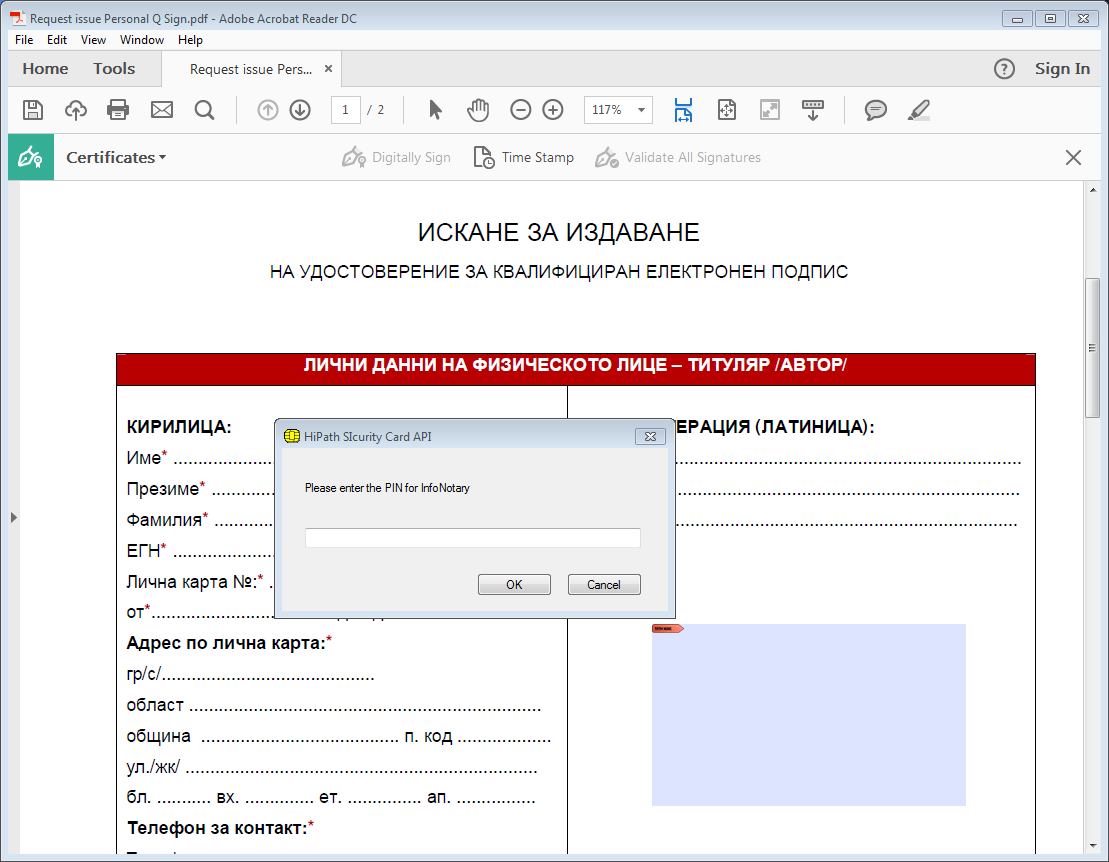Expand the left navigation pane arrow
The image size is (1109, 862).
click(14, 517)
